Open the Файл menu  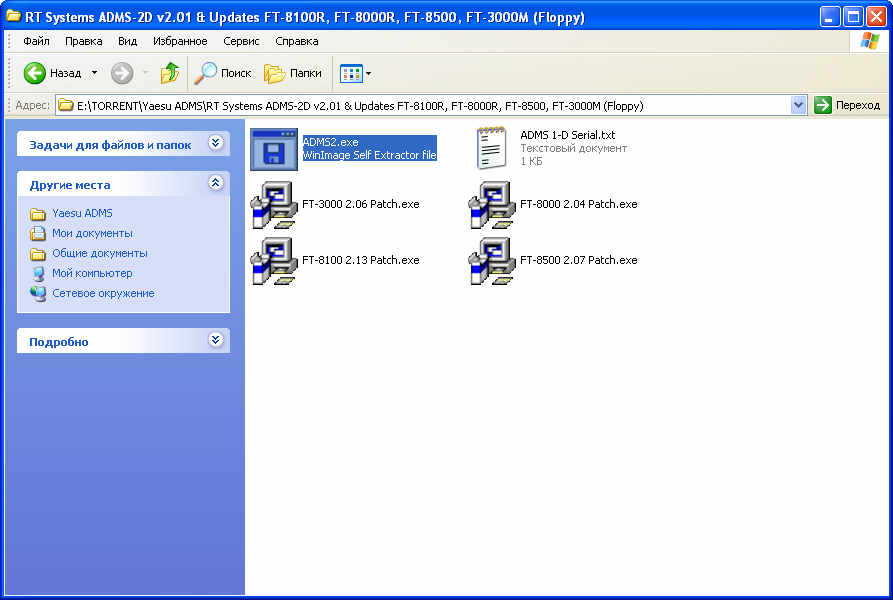coord(36,41)
